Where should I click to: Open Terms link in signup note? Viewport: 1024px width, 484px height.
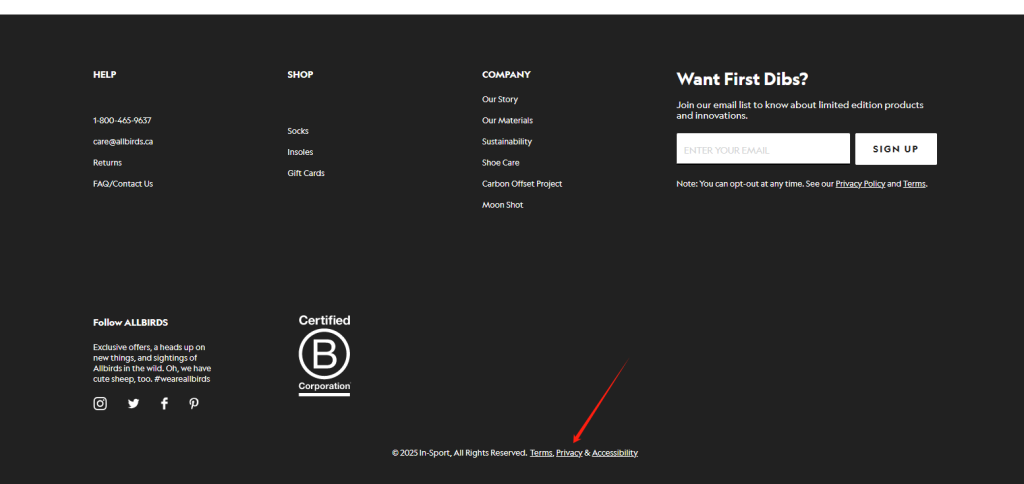coord(914,184)
